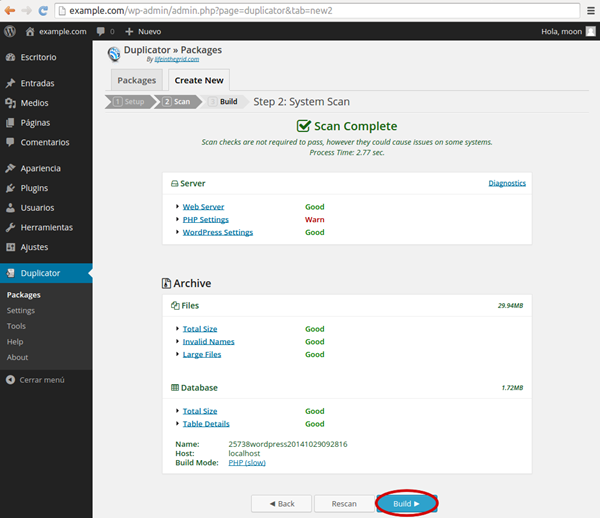Click the WordPress logo icon
Image resolution: width=600 pixels, height=518 pixels.
point(10,31)
